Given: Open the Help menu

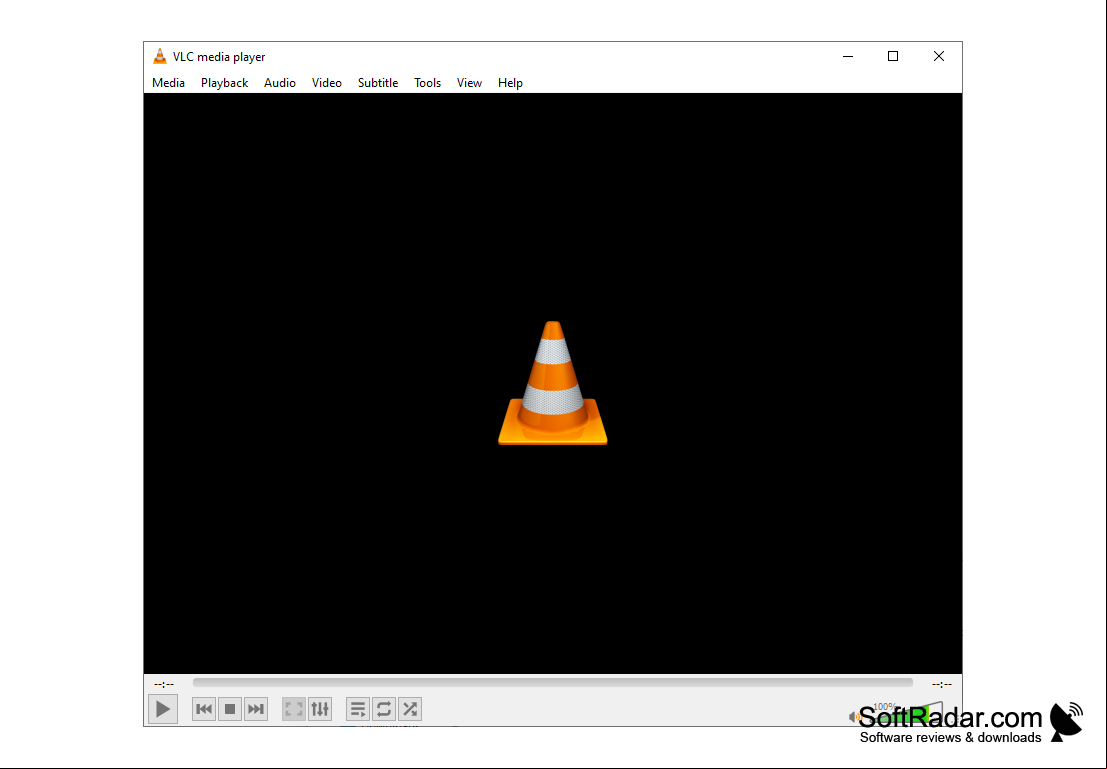Looking at the screenshot, I should 510,83.
